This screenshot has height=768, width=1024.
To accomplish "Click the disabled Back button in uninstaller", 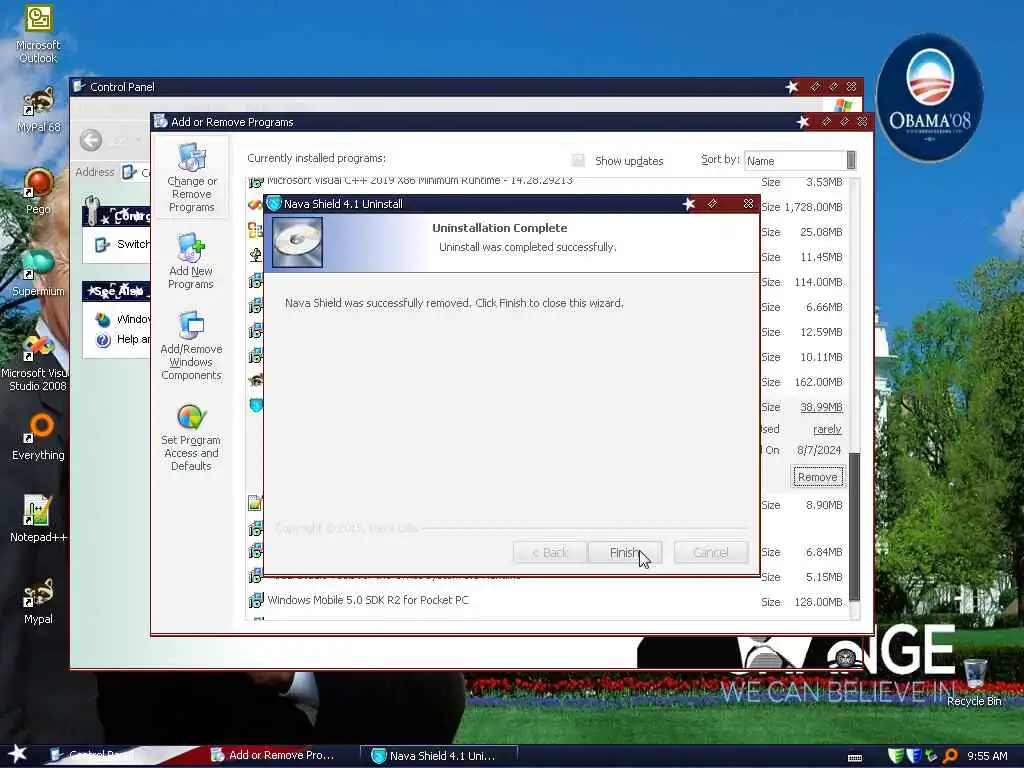I will coord(549,552).
